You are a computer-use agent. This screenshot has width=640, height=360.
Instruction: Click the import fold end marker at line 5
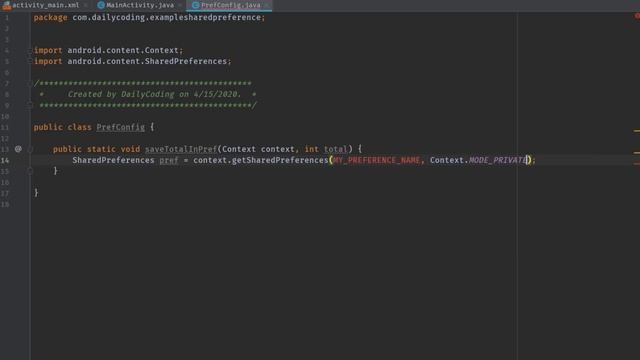[x=30, y=61]
